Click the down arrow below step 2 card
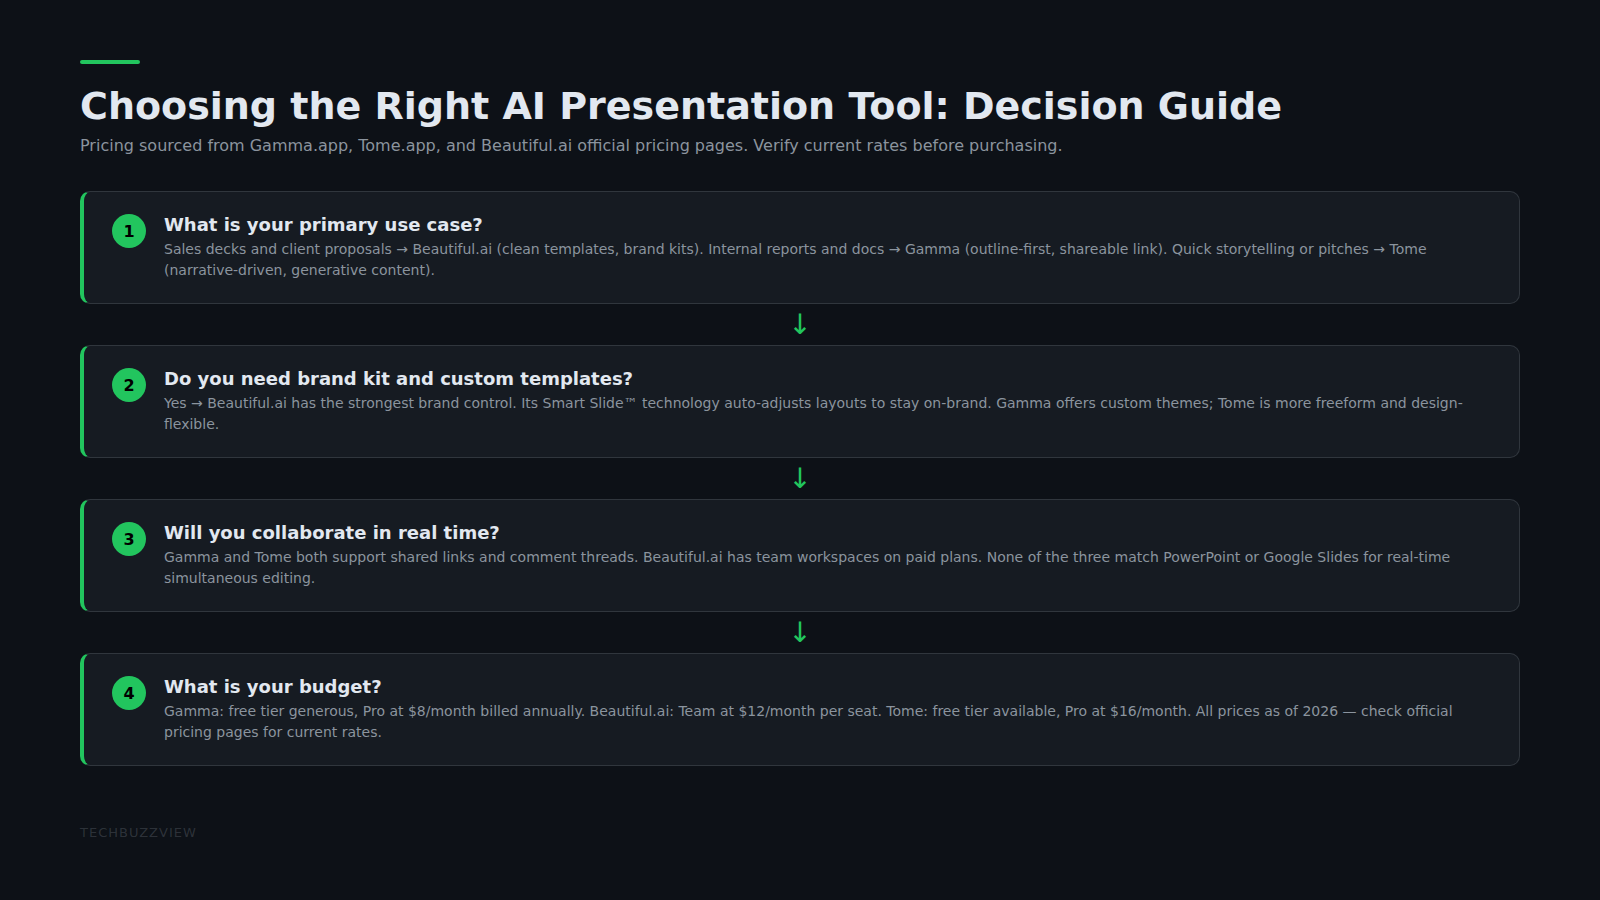1600x900 pixels. (800, 478)
